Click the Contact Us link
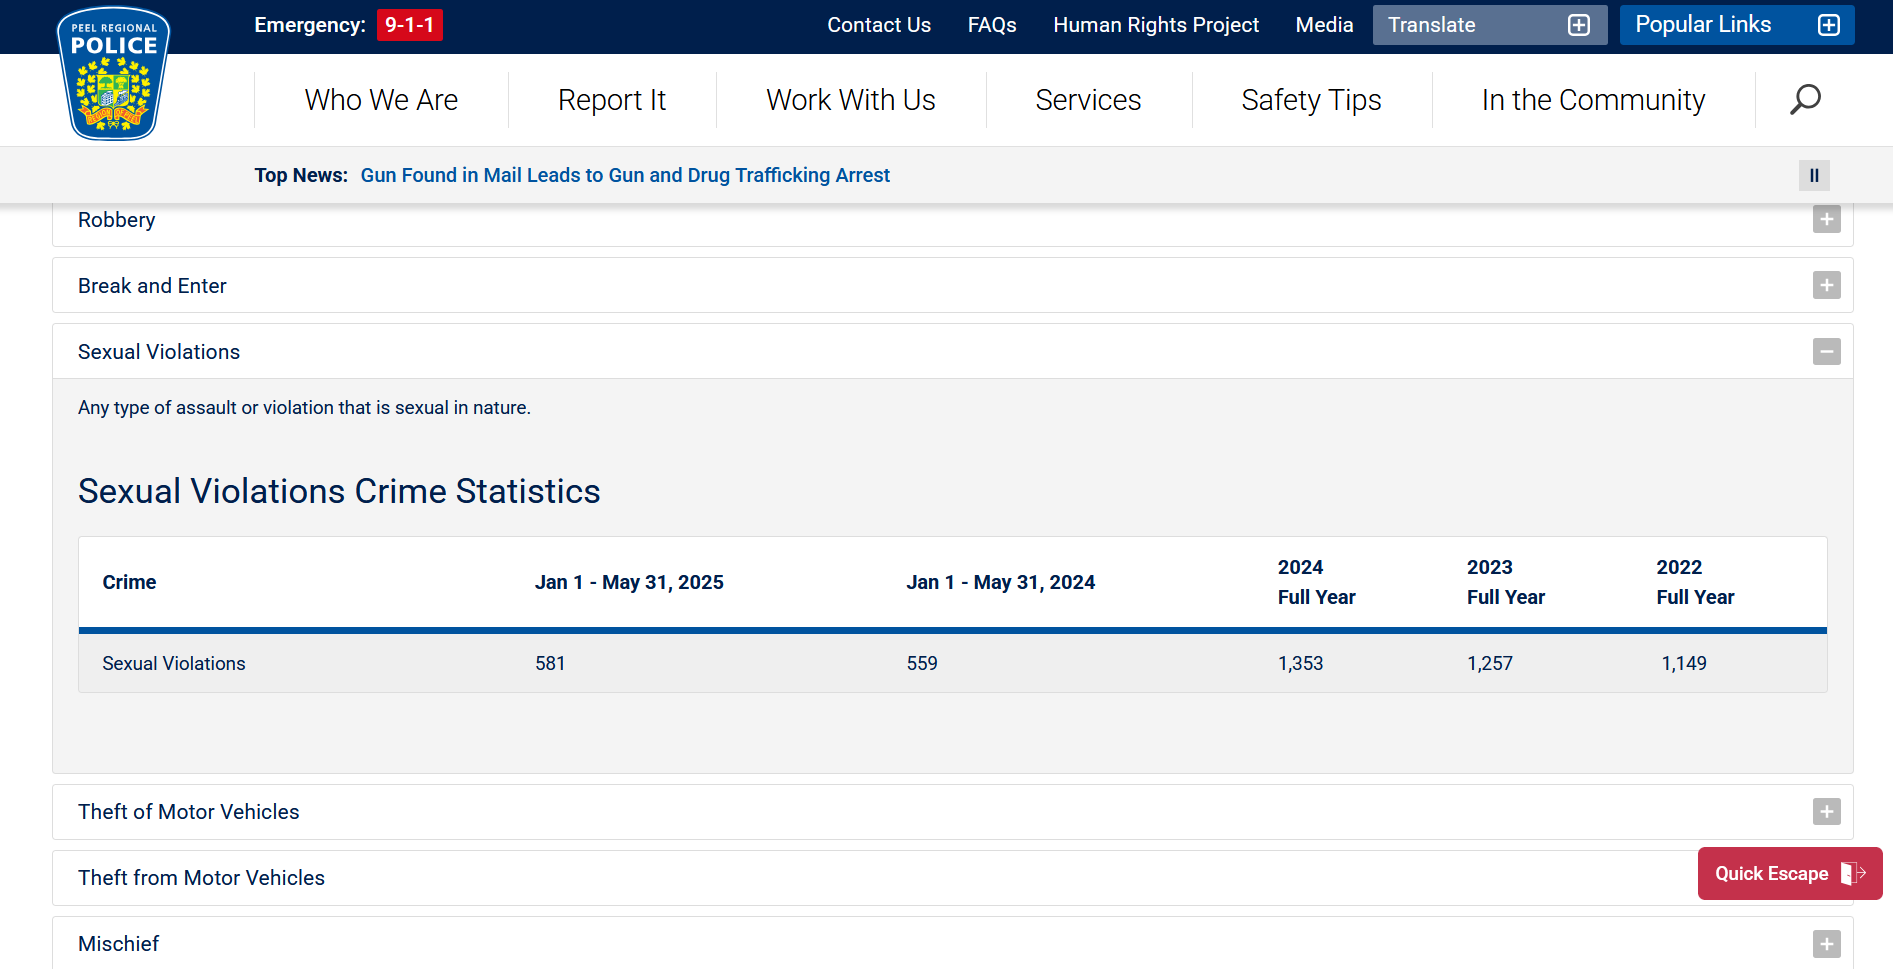Image resolution: width=1893 pixels, height=969 pixels. point(879,25)
